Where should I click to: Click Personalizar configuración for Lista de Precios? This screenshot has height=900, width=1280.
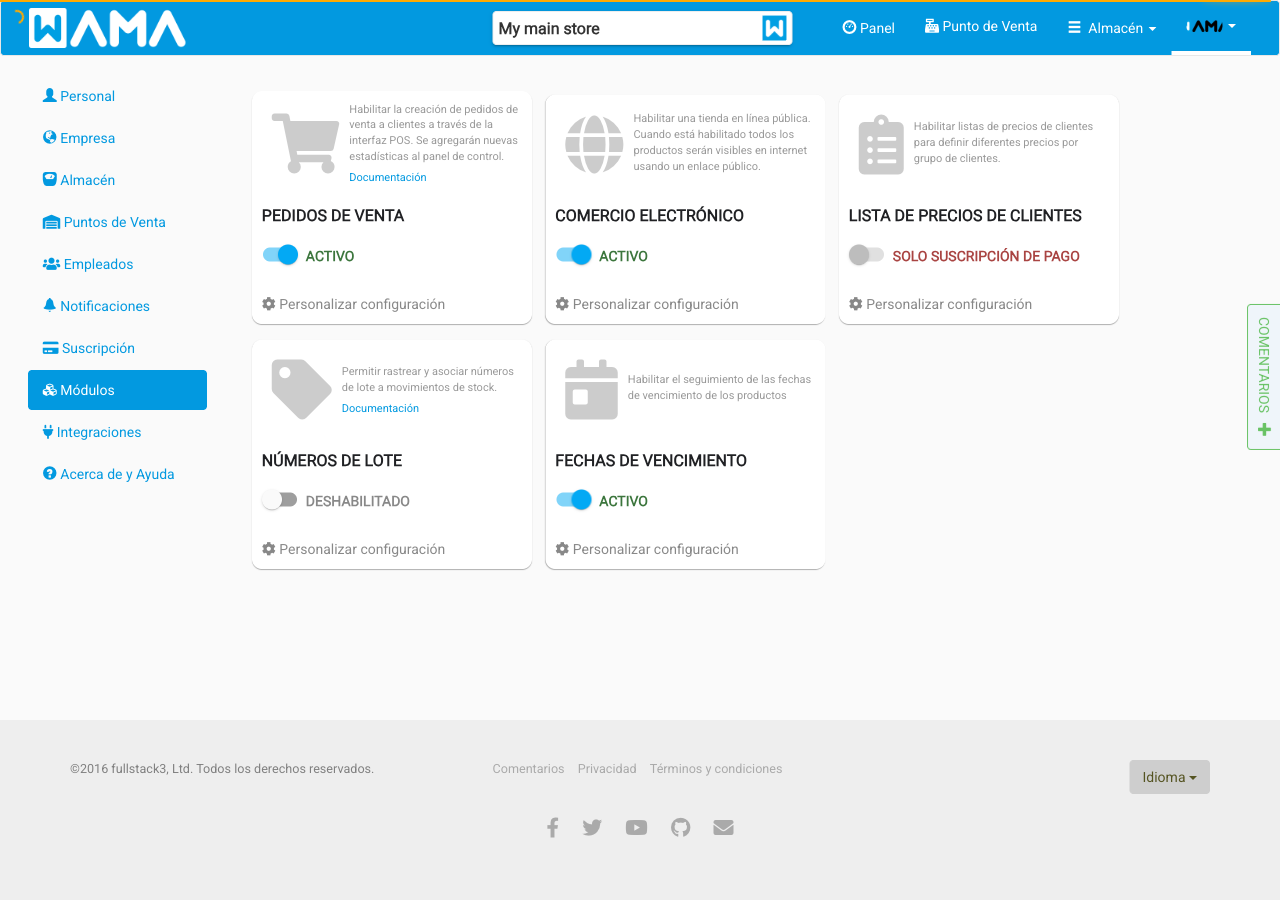940,304
